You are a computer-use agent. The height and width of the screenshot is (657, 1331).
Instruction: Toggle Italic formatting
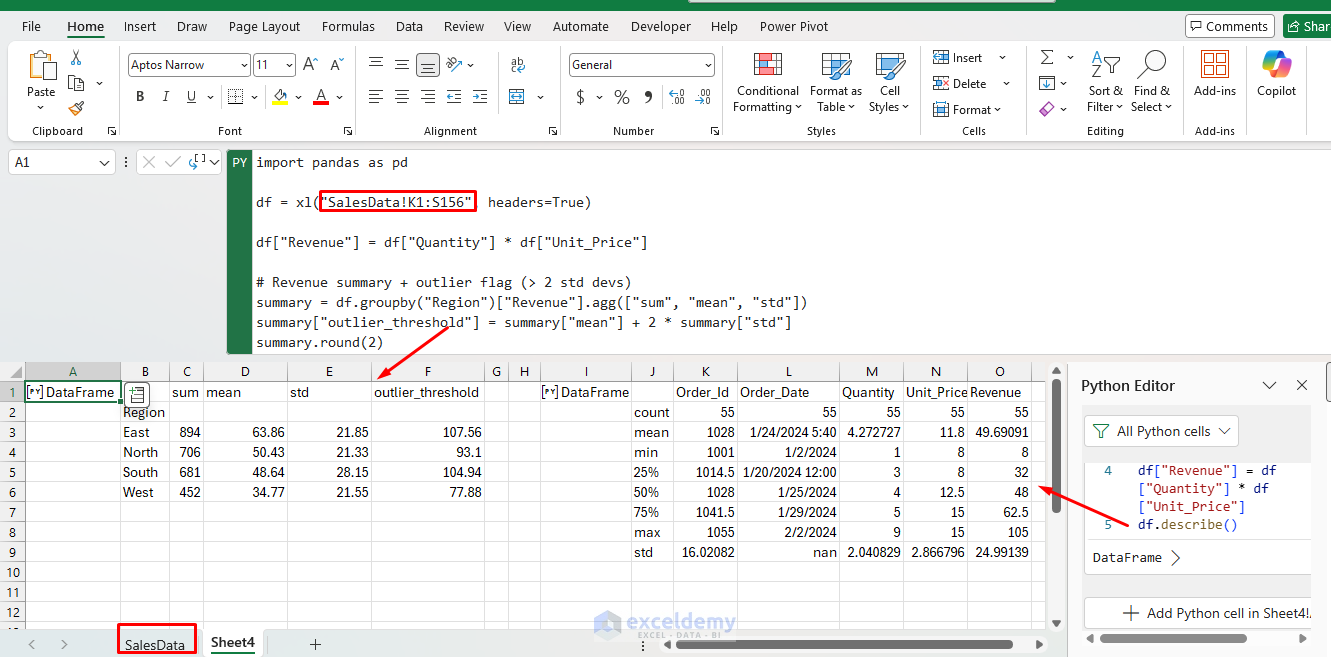[166, 97]
